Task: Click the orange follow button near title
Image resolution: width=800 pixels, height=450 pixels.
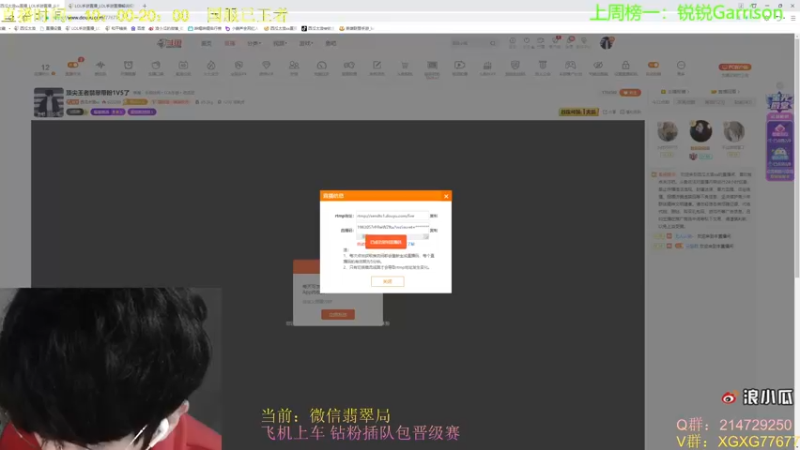Action: (630, 92)
